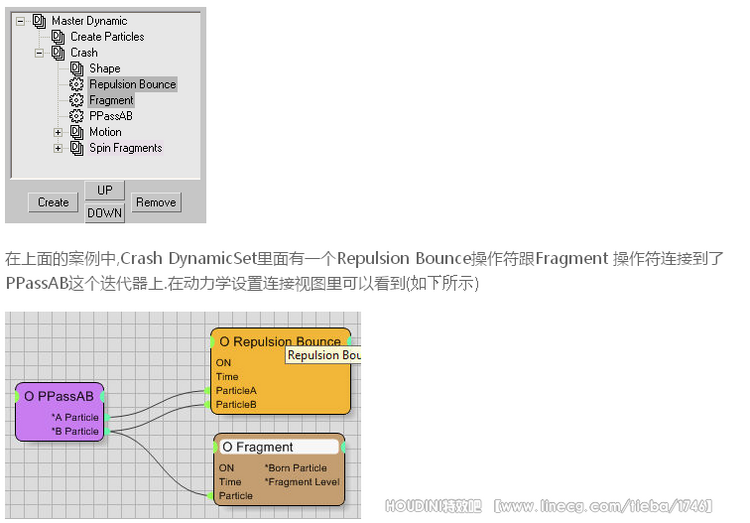Select Repulsion Bounce in the tree
Viewport: 750px width, 523px height.
point(132,84)
